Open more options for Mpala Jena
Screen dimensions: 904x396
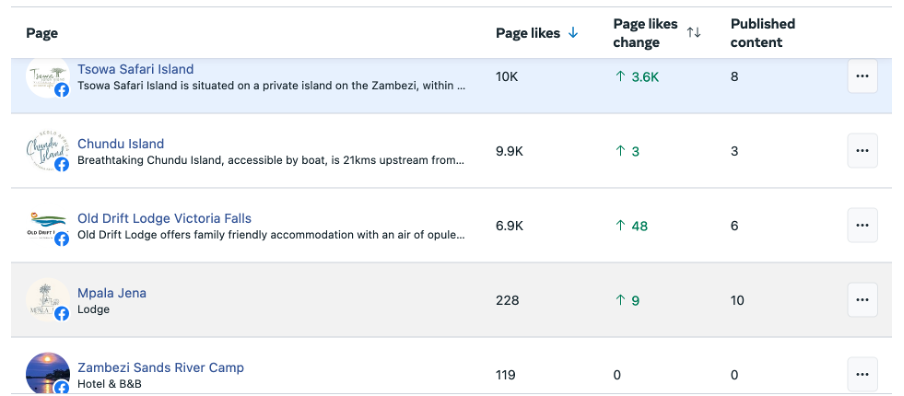[862, 300]
